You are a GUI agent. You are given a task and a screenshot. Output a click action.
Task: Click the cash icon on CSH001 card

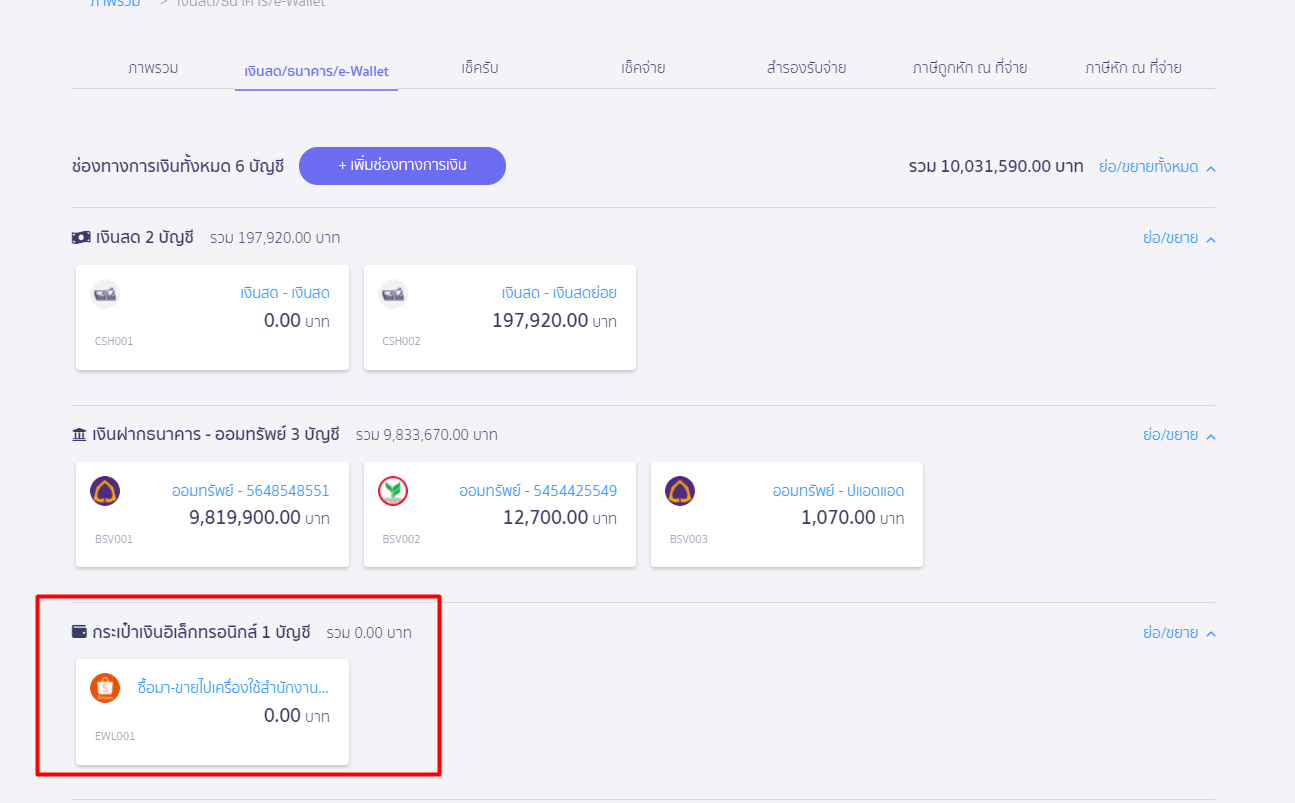[105, 294]
